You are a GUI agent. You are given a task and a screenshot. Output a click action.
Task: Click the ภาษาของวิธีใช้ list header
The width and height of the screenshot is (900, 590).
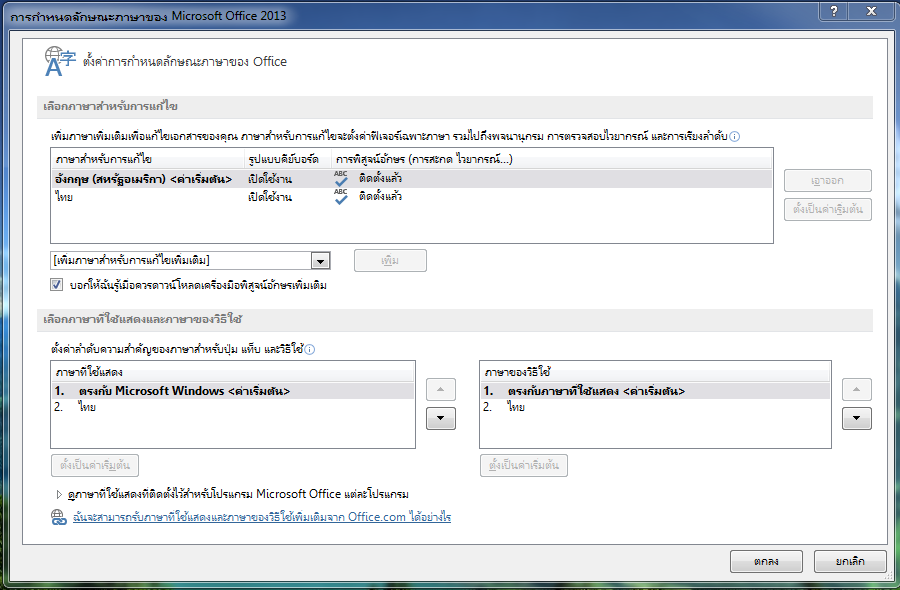click(x=655, y=372)
